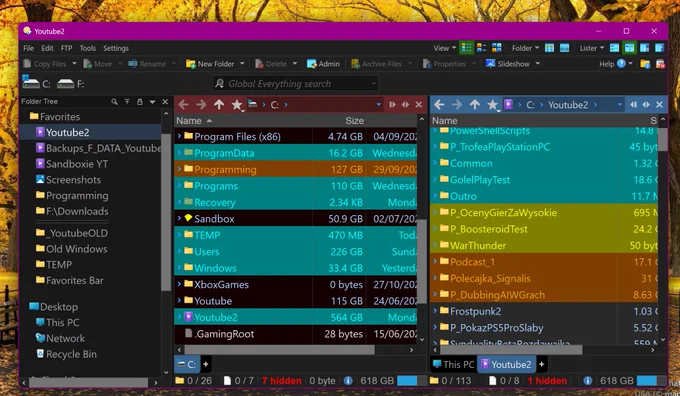The width and height of the screenshot is (680, 396).
Task: Open Favorites star in the left pane
Action: (237, 105)
